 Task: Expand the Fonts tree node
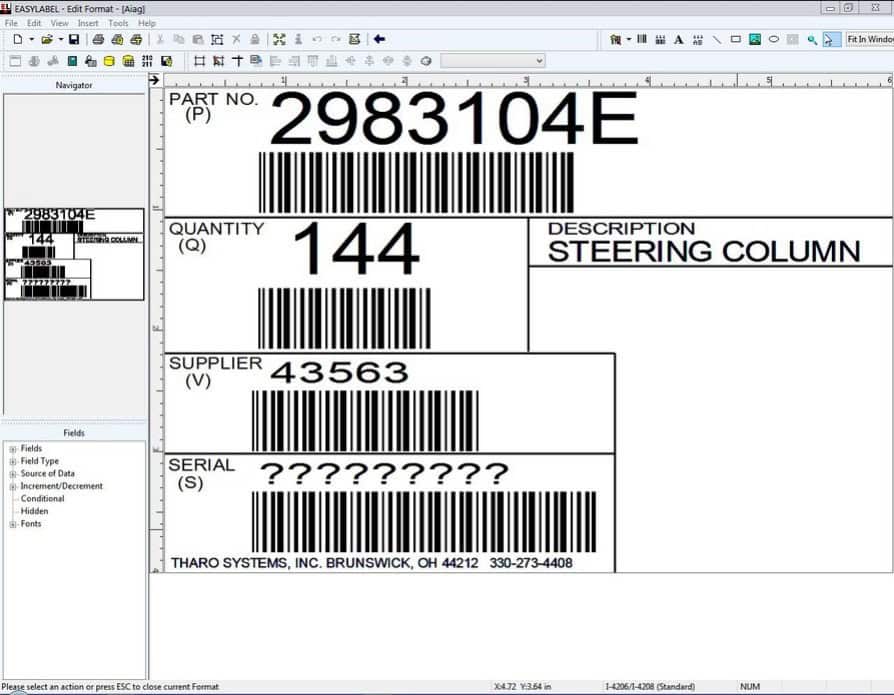pos(13,524)
